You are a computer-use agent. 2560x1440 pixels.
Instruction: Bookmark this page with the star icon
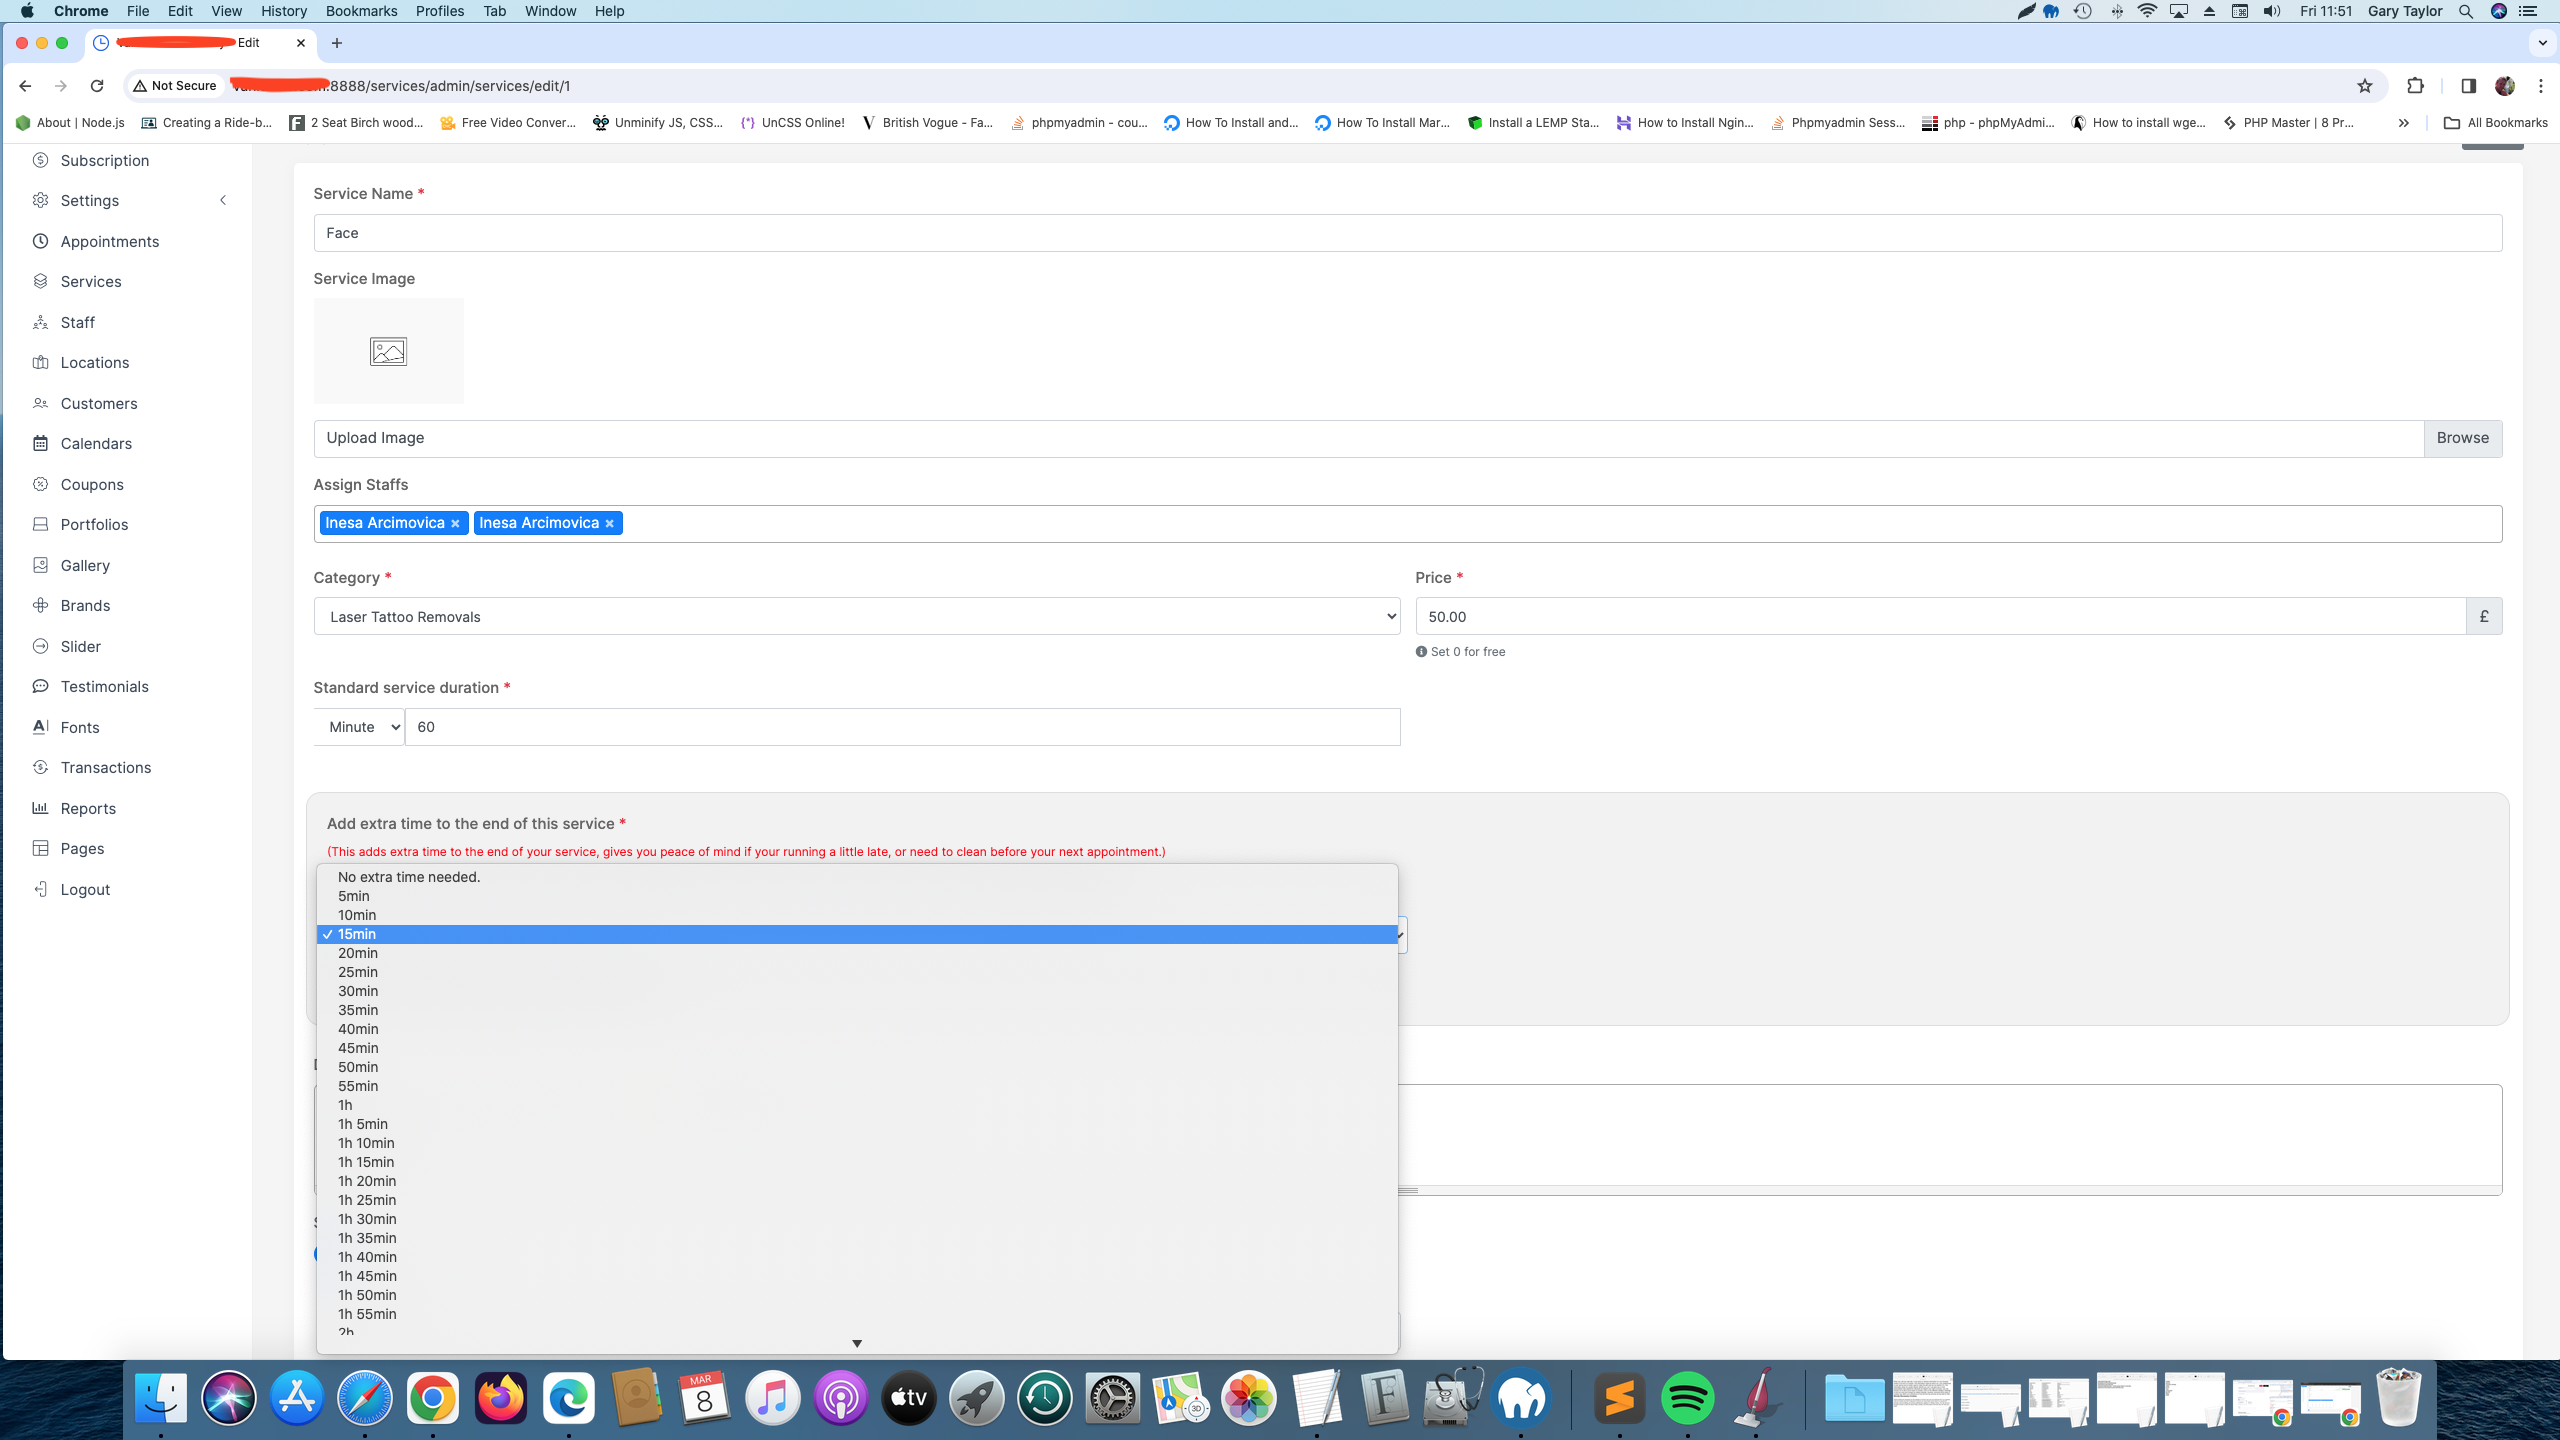pos(2365,86)
